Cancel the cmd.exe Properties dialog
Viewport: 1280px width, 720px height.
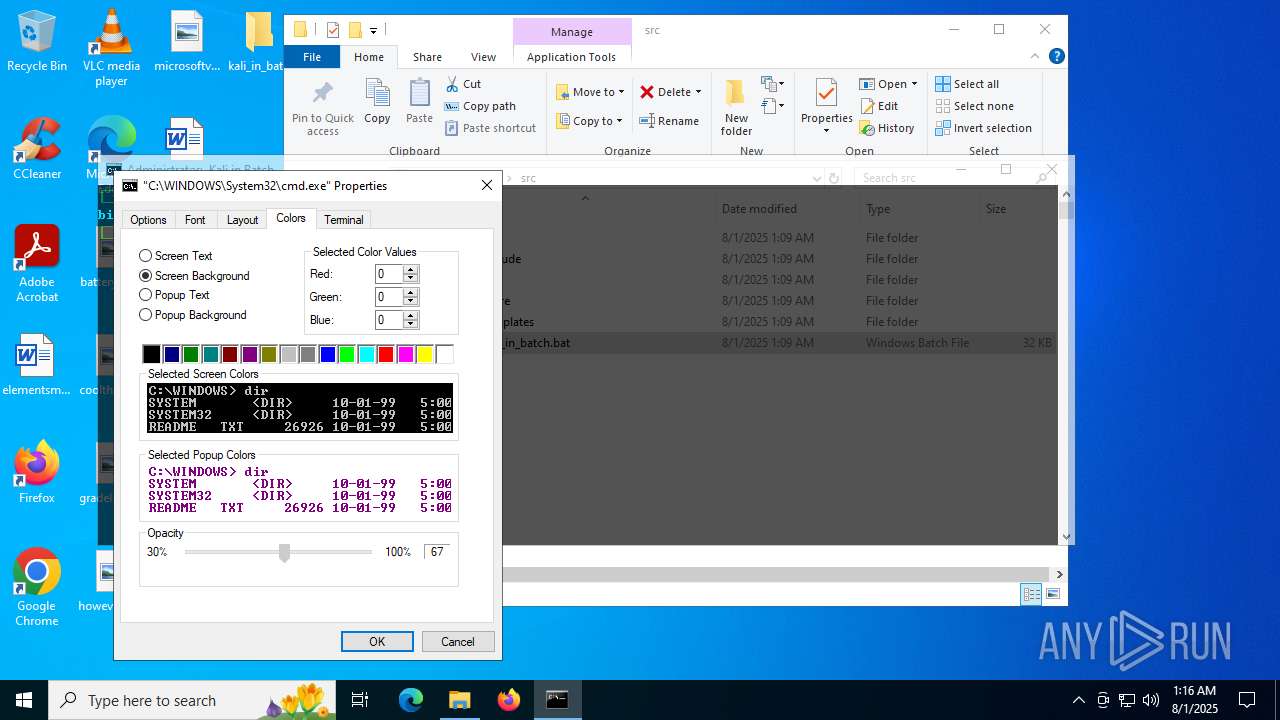pos(458,642)
